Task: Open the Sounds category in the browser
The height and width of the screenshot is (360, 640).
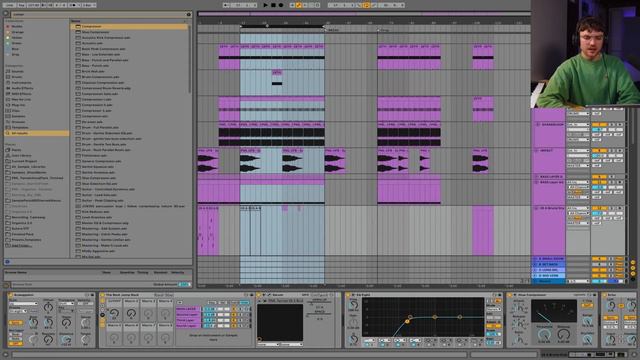Action: coord(17,71)
